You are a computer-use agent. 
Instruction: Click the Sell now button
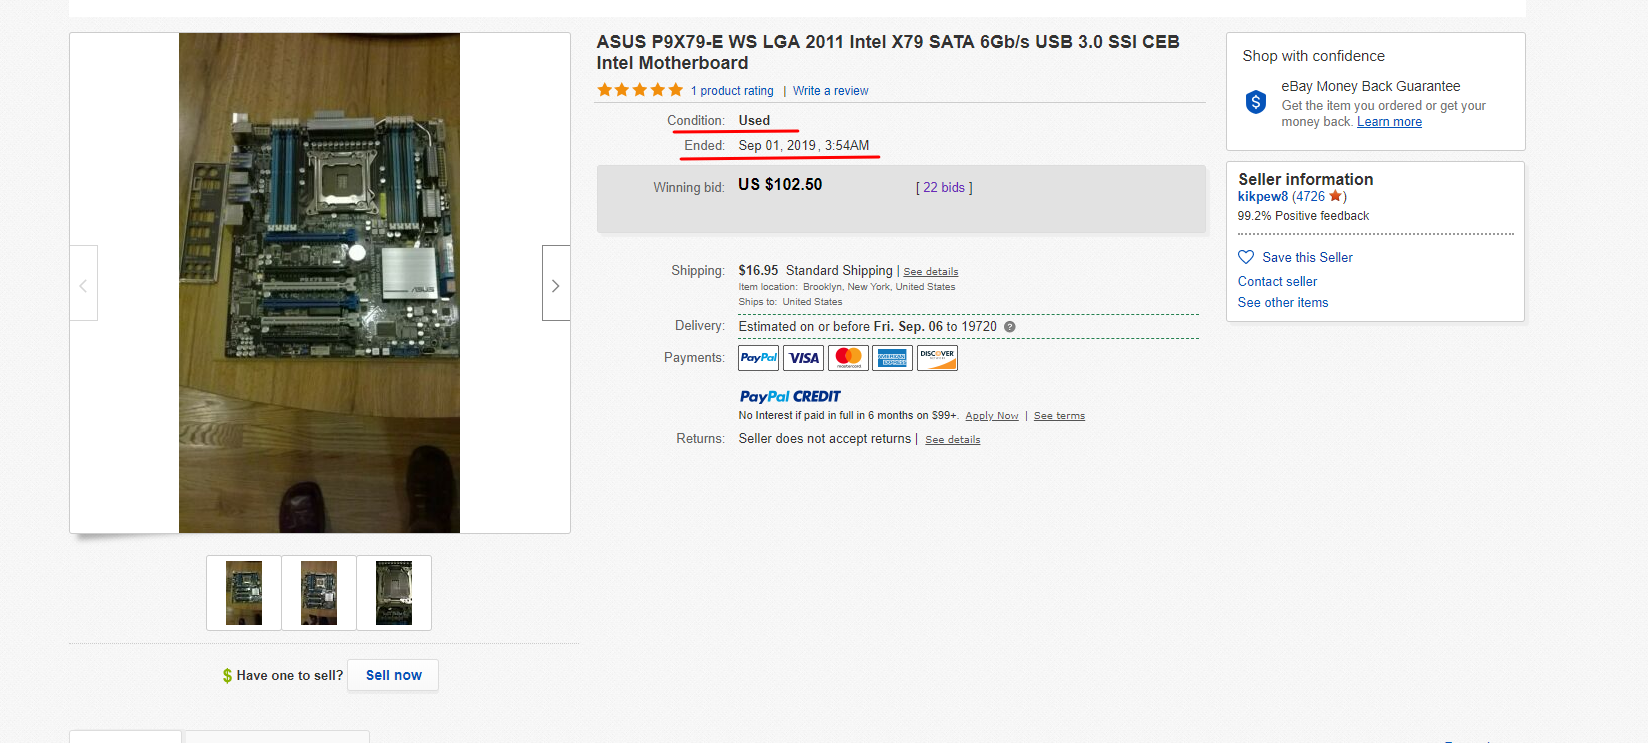click(393, 675)
